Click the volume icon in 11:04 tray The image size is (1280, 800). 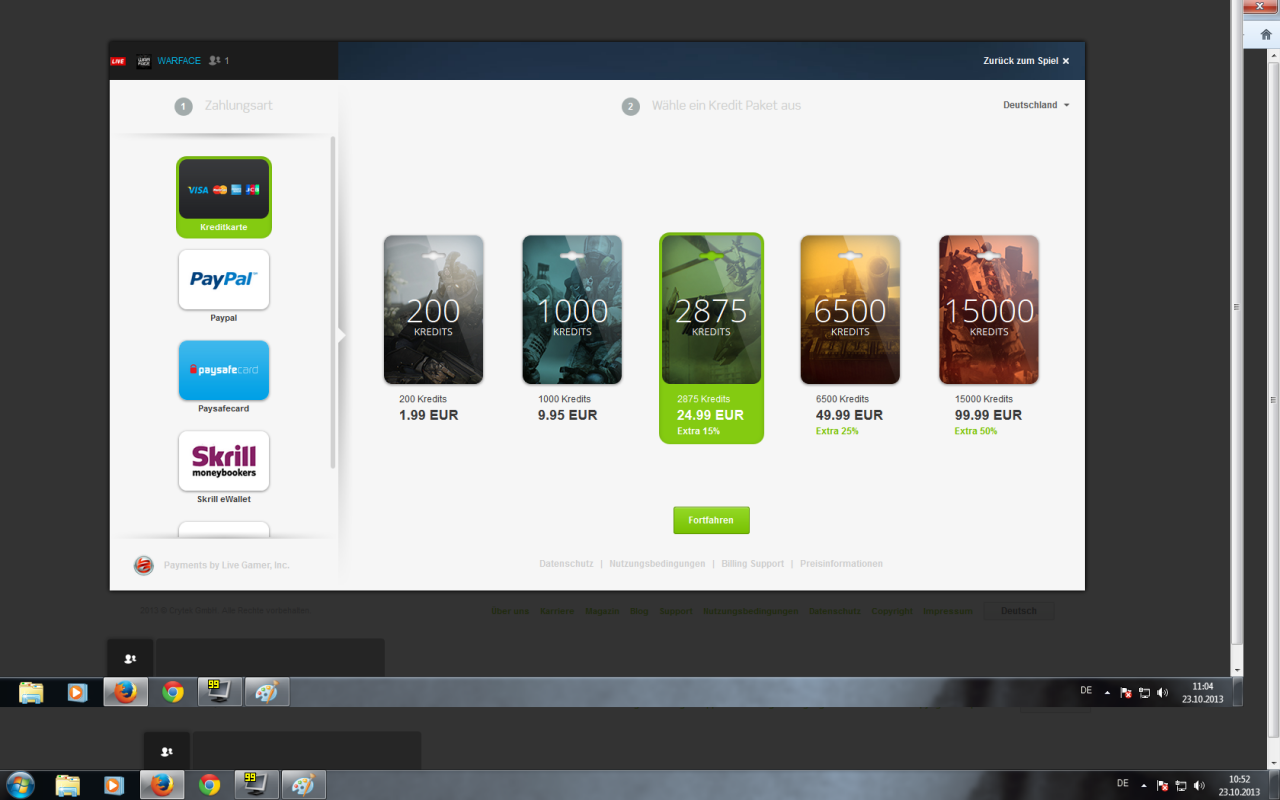[x=1163, y=692]
